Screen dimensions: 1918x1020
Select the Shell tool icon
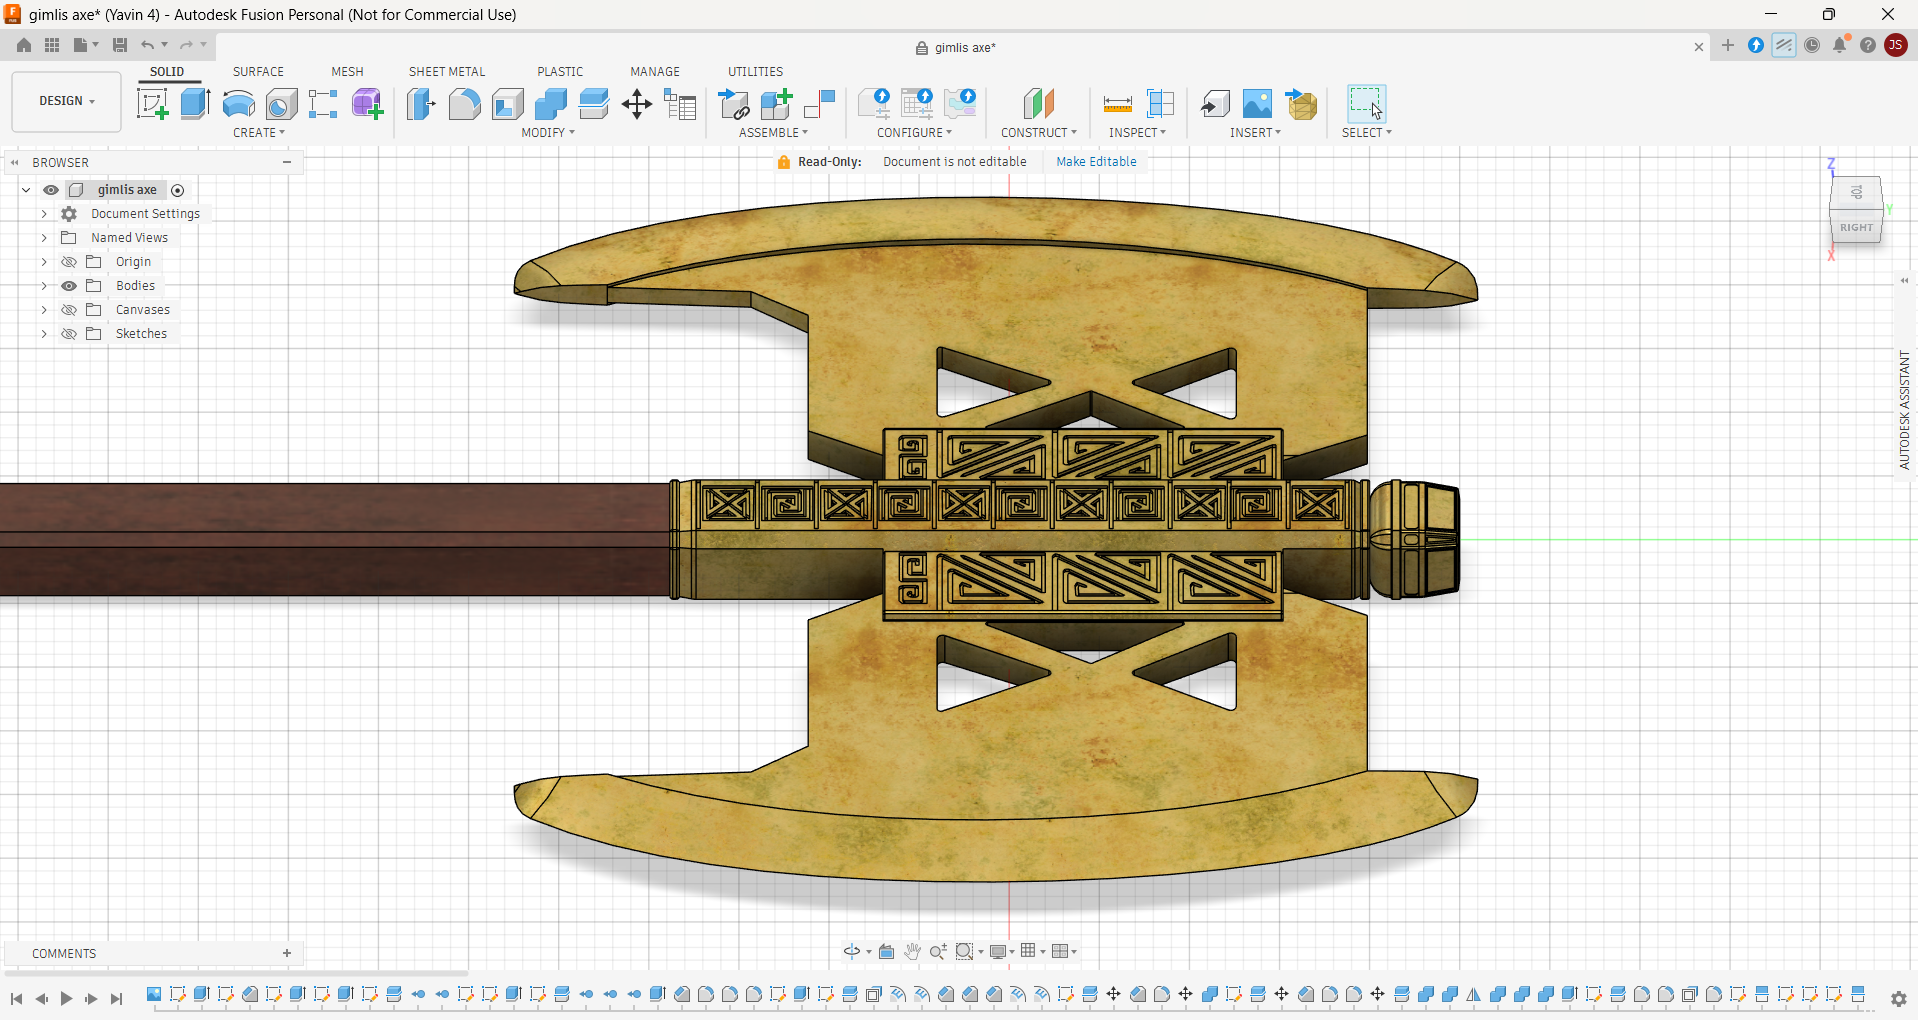507,103
